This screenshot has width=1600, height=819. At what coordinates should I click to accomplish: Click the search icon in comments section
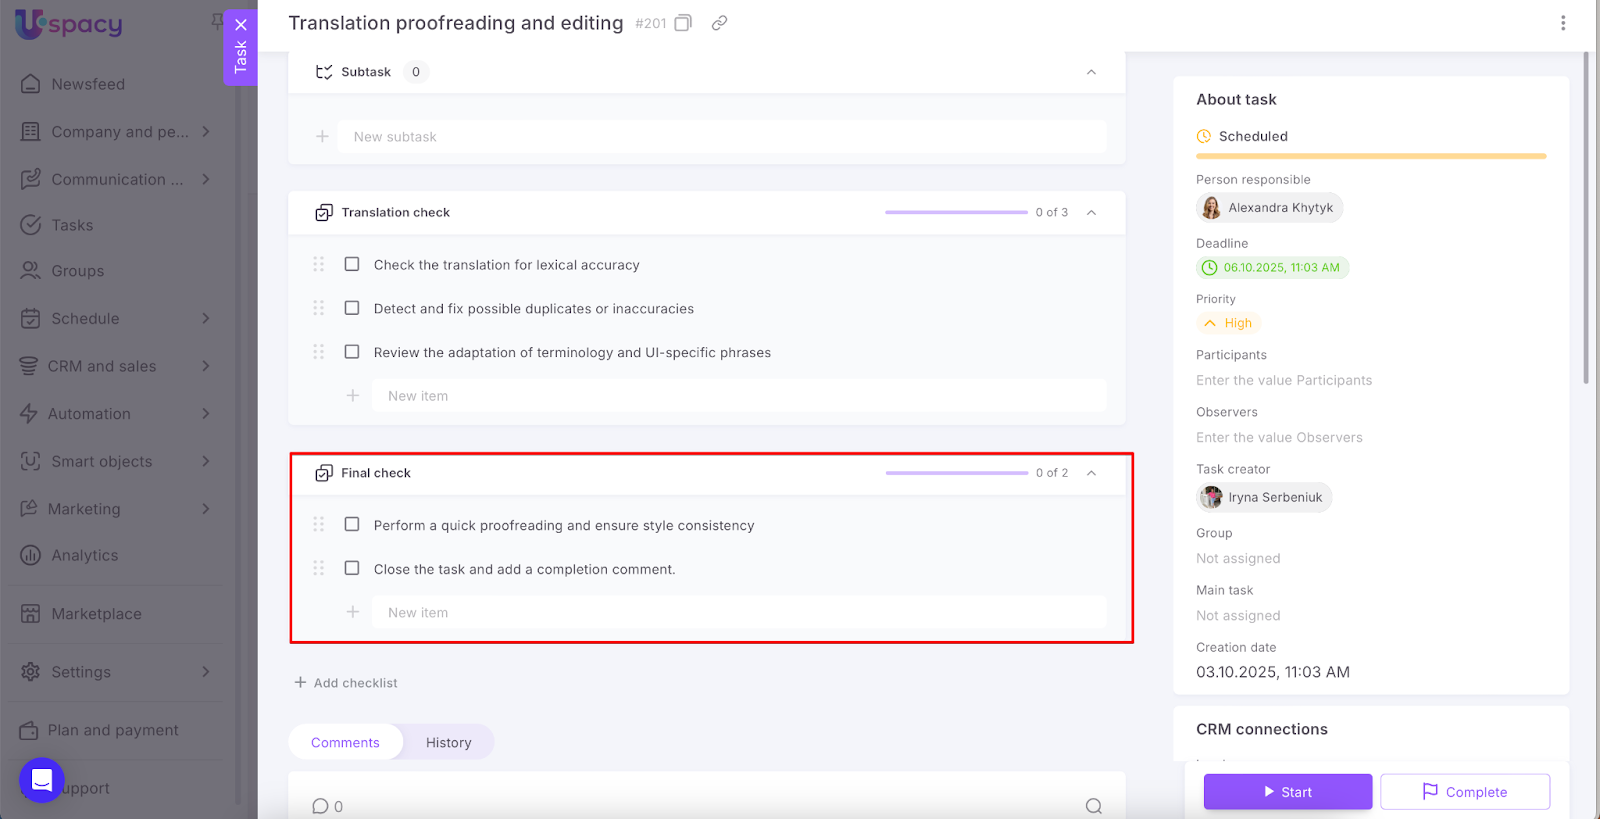(1093, 806)
